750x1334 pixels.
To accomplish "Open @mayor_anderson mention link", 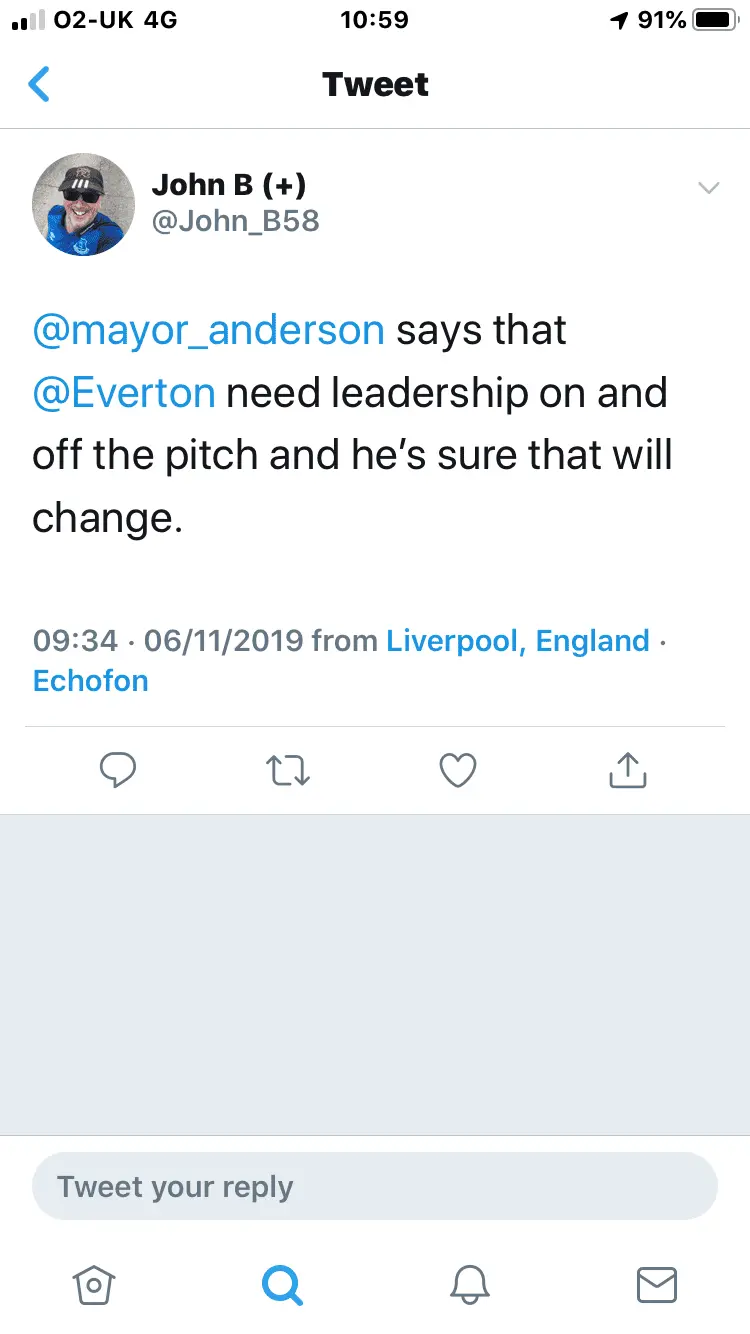I will pos(208,330).
